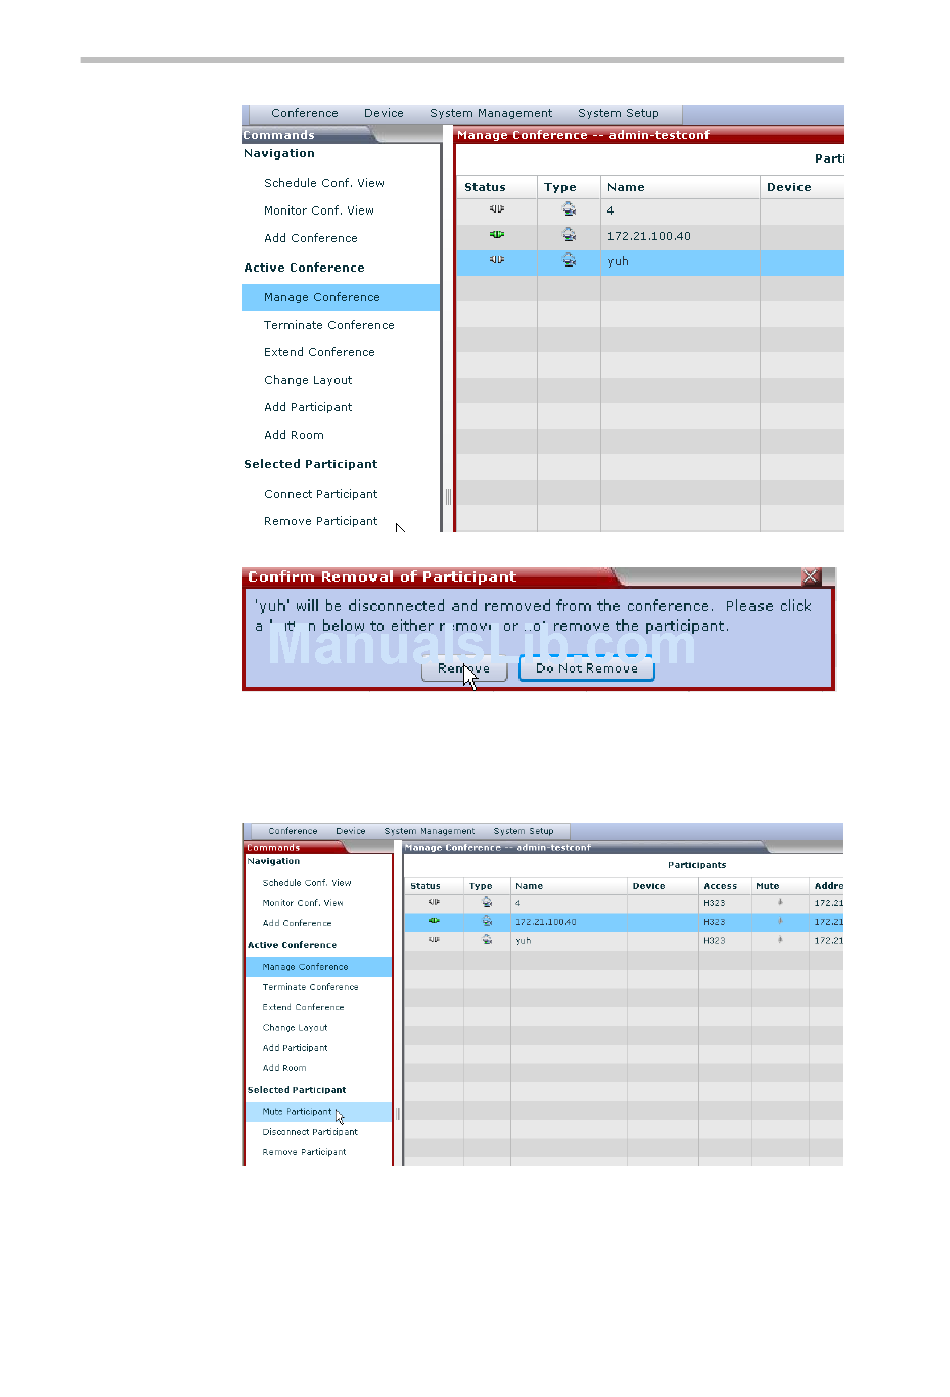Open the System Setup menu in lower window

click(523, 831)
